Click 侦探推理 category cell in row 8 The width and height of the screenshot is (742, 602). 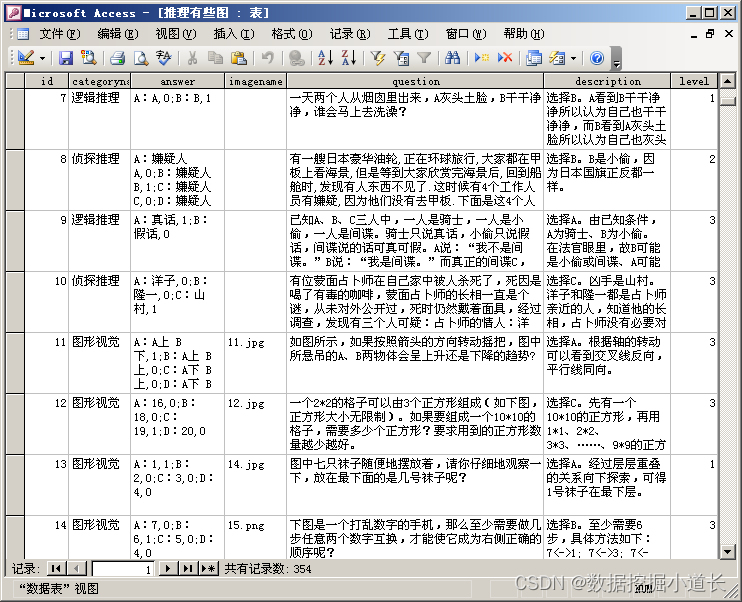tap(99, 180)
